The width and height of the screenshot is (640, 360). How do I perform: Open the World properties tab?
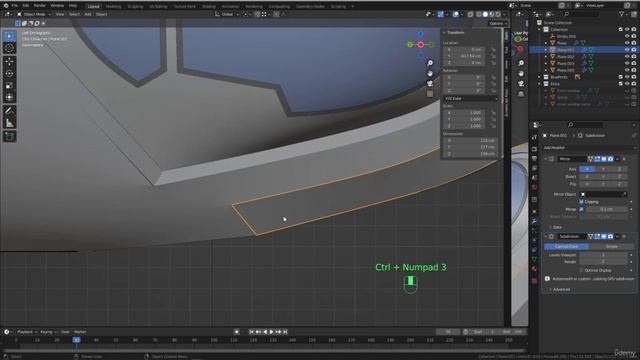[534, 187]
